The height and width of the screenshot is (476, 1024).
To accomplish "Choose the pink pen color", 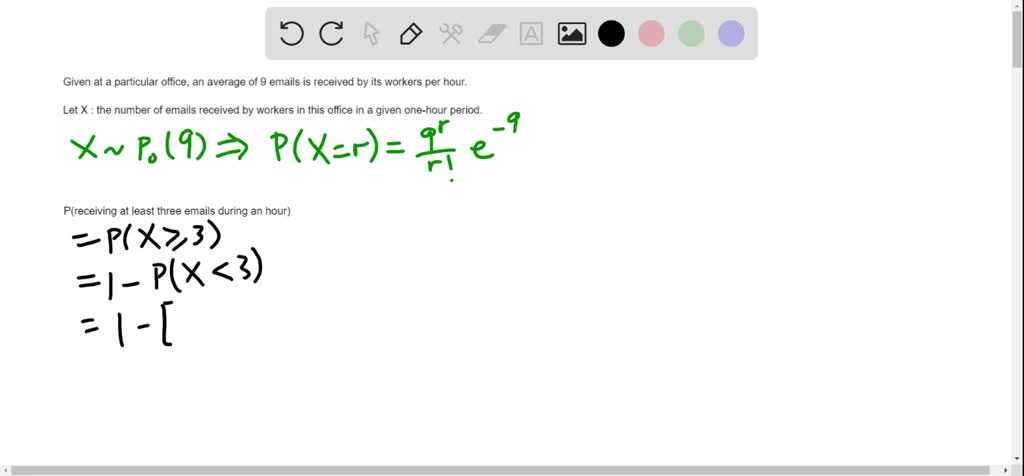I will pos(651,34).
